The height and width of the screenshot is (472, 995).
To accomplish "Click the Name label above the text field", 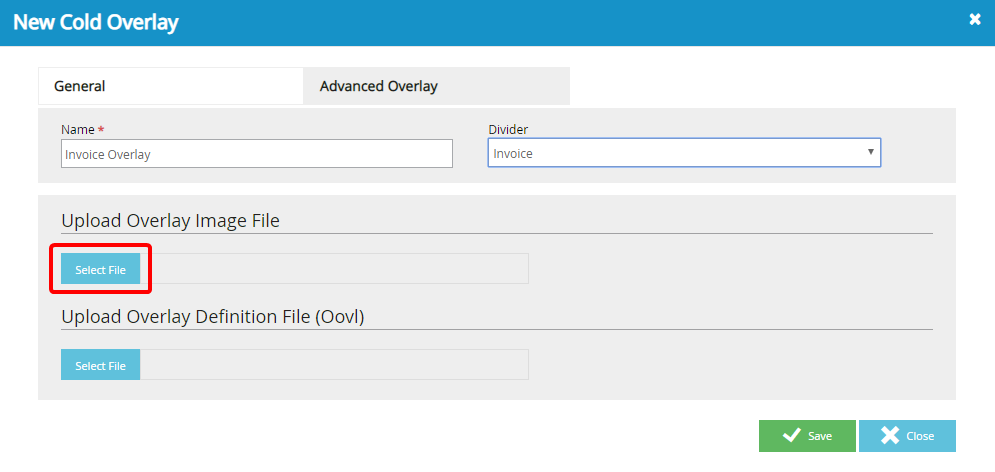I will click(77, 130).
